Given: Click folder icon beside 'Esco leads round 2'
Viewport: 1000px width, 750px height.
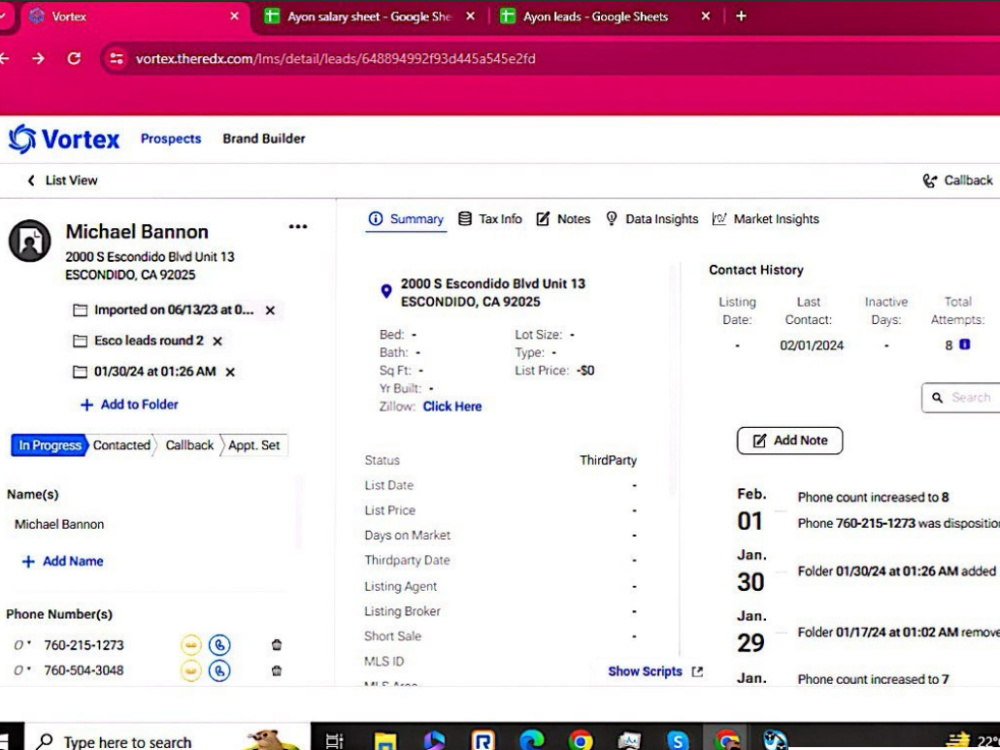Looking at the screenshot, I should (x=80, y=341).
